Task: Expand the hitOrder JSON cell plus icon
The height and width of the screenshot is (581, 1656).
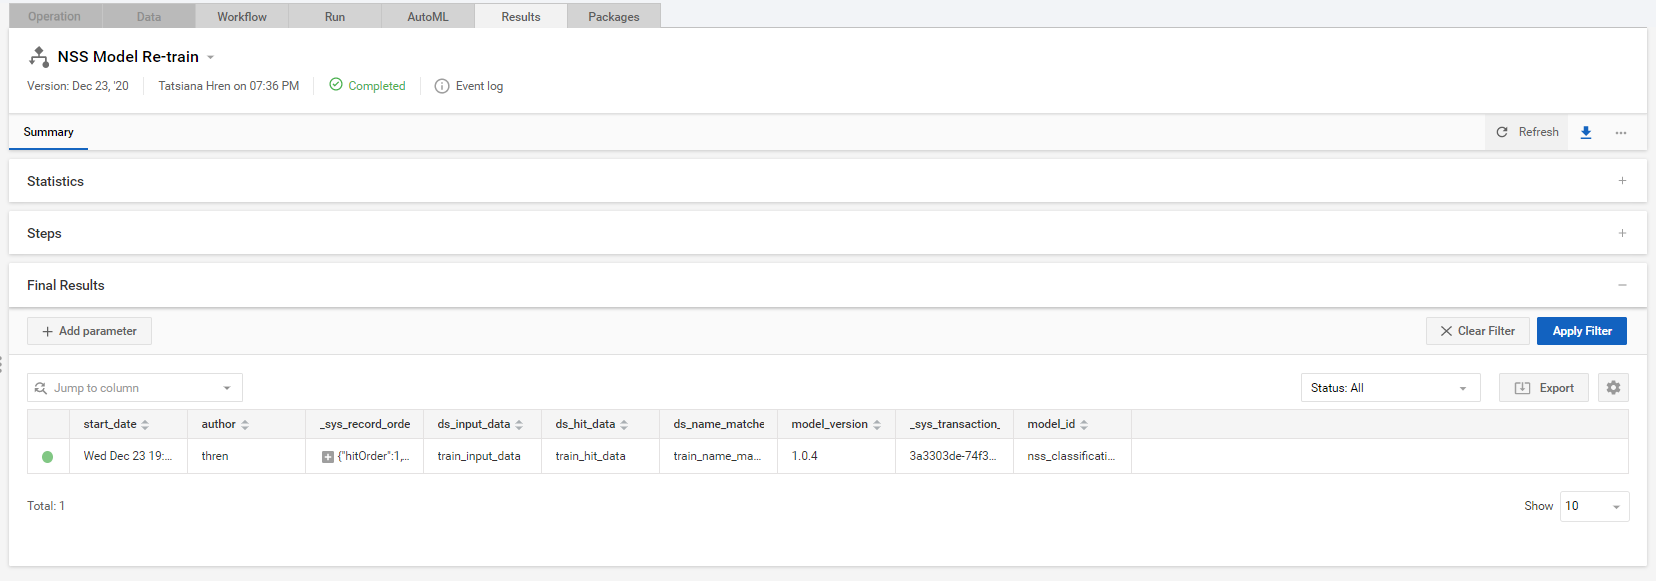Action: pyautogui.click(x=328, y=457)
